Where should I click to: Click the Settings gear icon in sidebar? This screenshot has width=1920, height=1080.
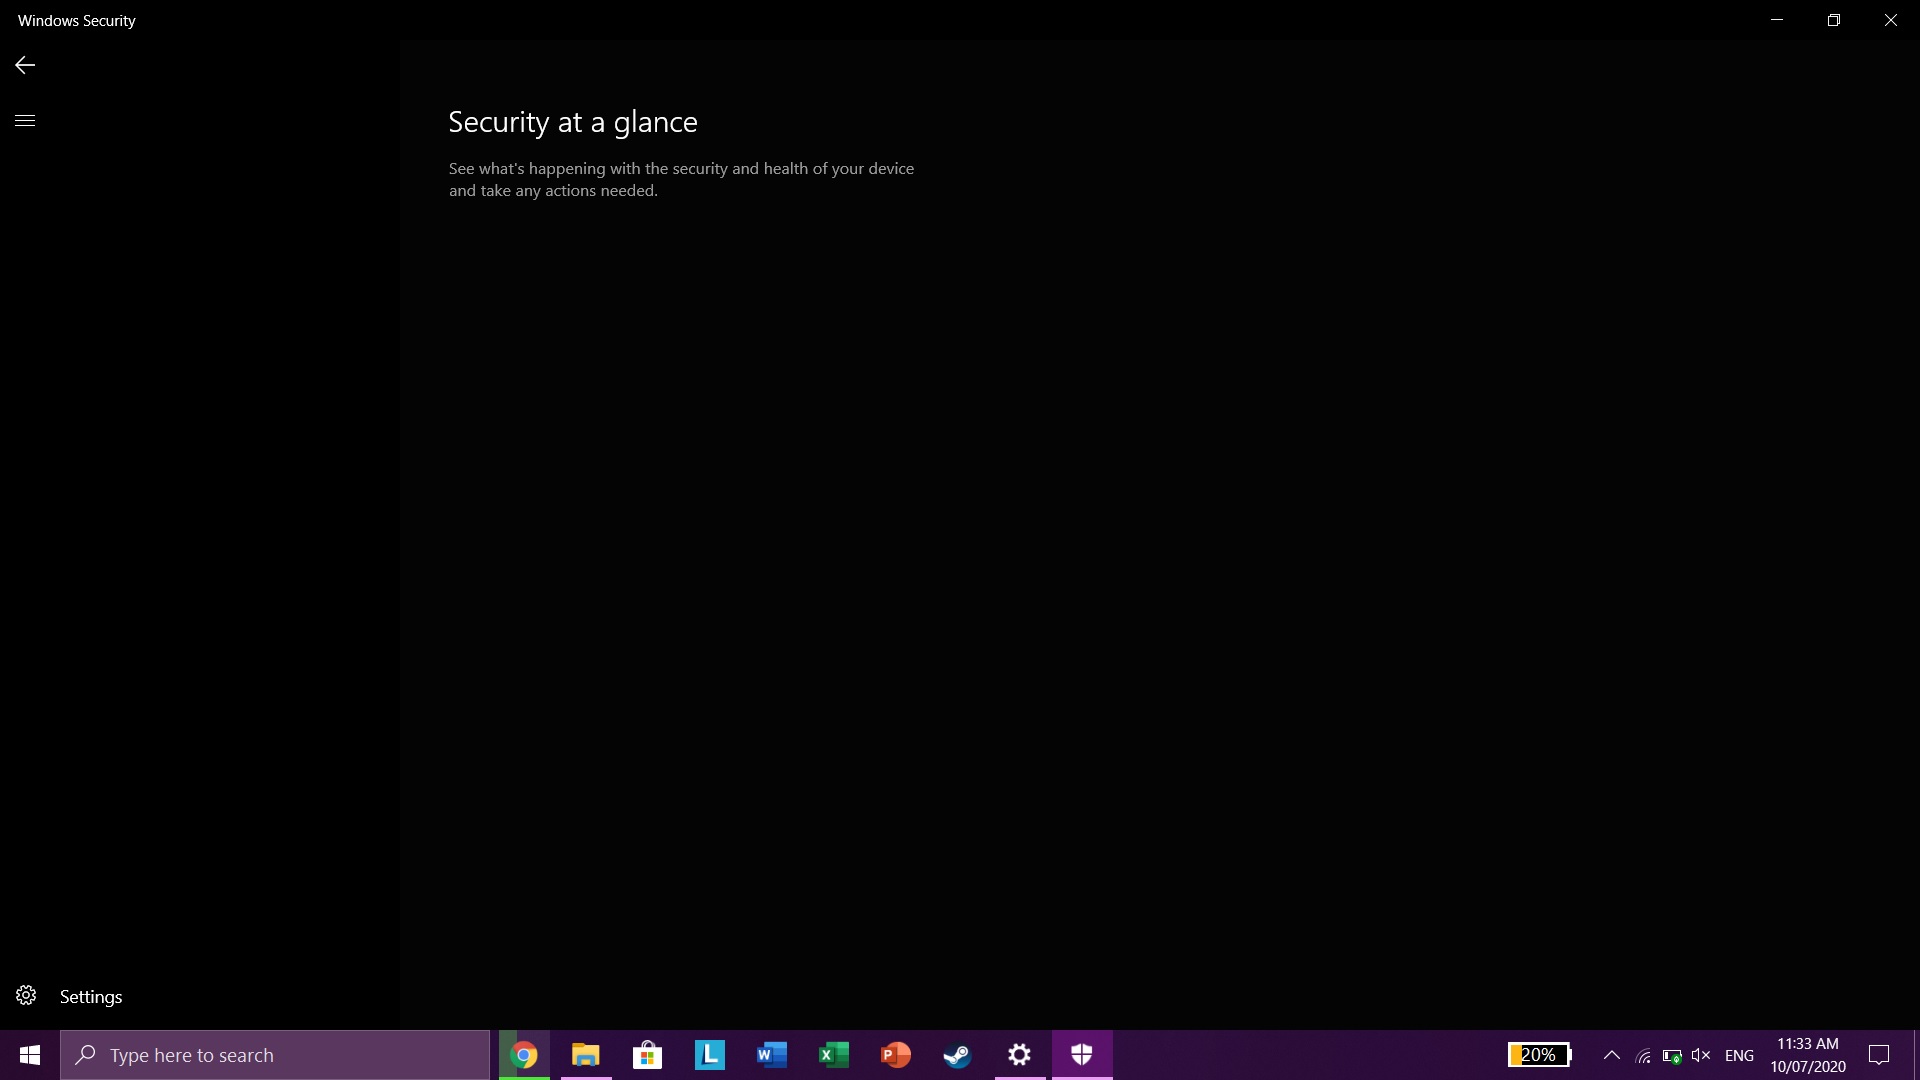(x=26, y=996)
